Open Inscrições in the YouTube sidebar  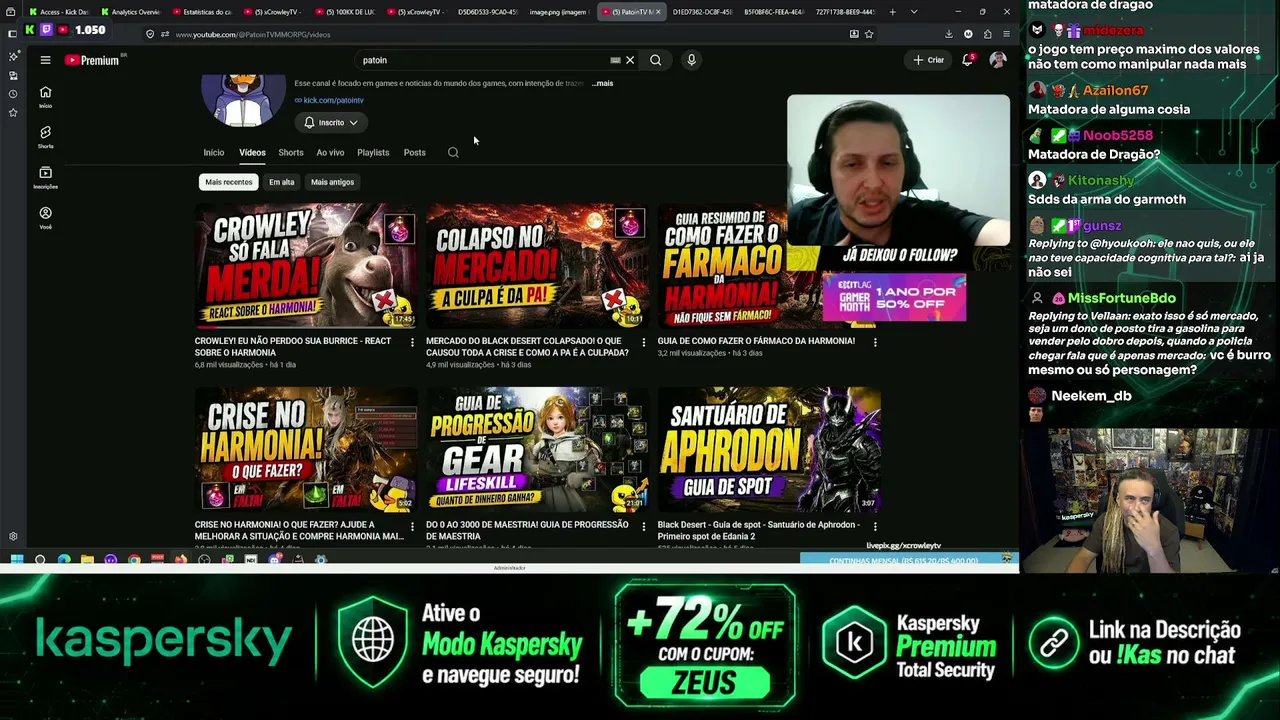(x=45, y=177)
